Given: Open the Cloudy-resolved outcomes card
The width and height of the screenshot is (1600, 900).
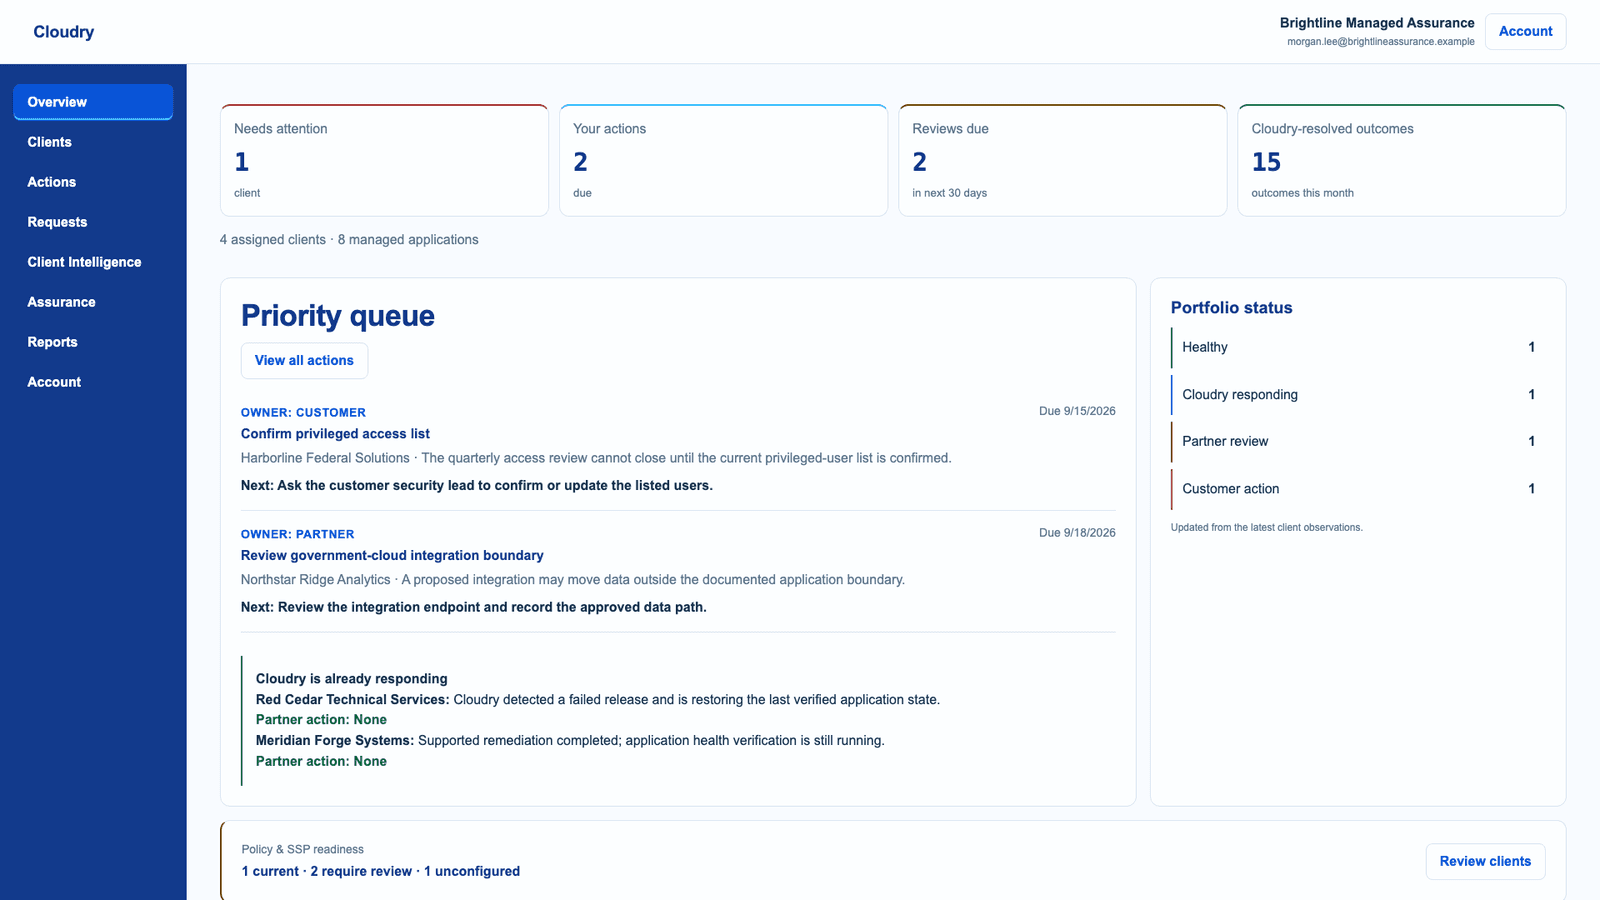Looking at the screenshot, I should tap(1401, 160).
